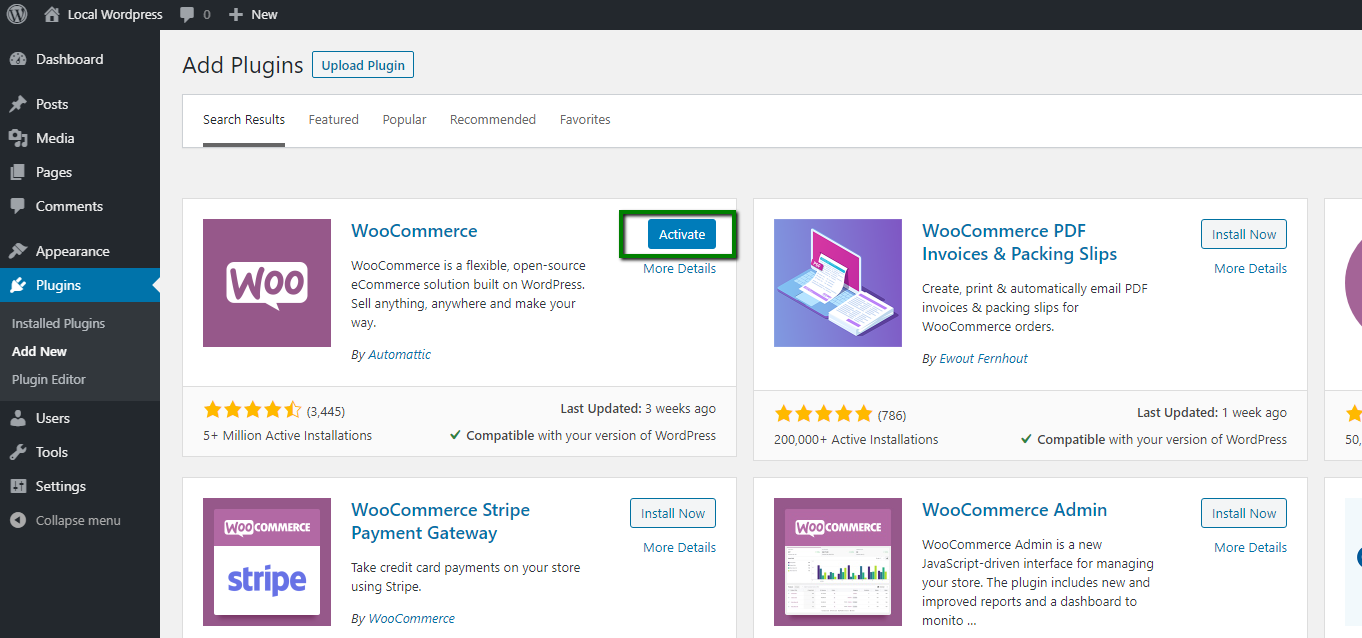Open Plugin Editor submenu
The image size is (1362, 638).
tap(49, 379)
